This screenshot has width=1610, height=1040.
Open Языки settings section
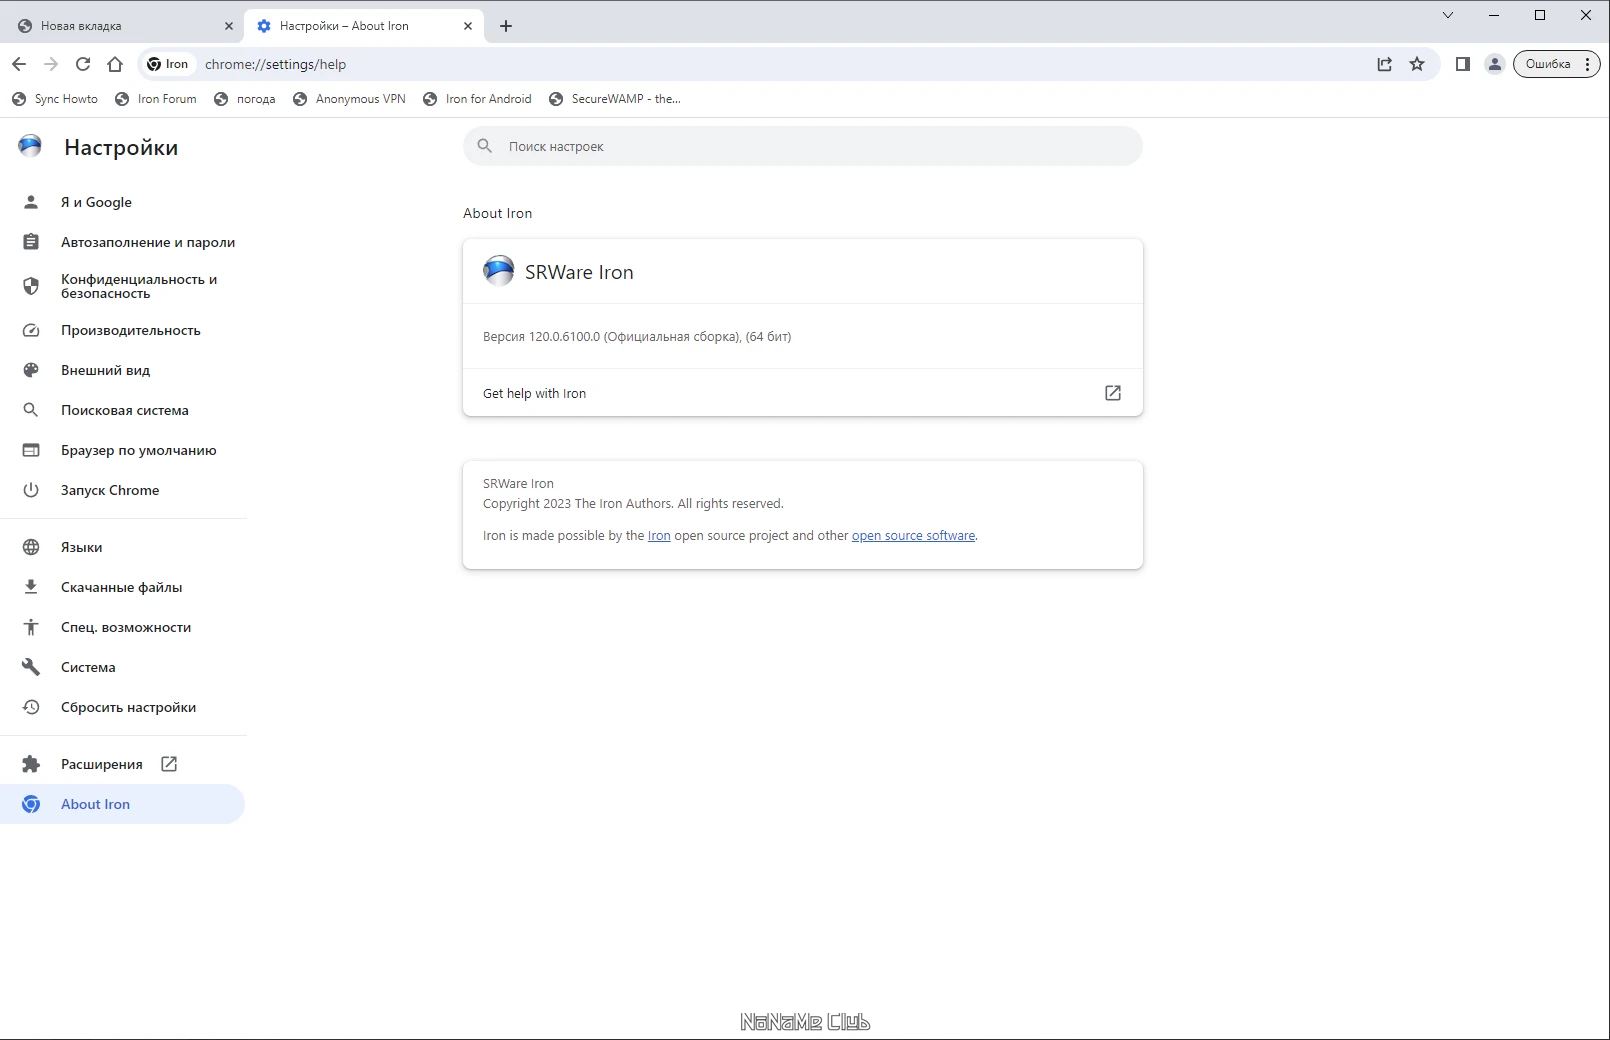coord(122,547)
